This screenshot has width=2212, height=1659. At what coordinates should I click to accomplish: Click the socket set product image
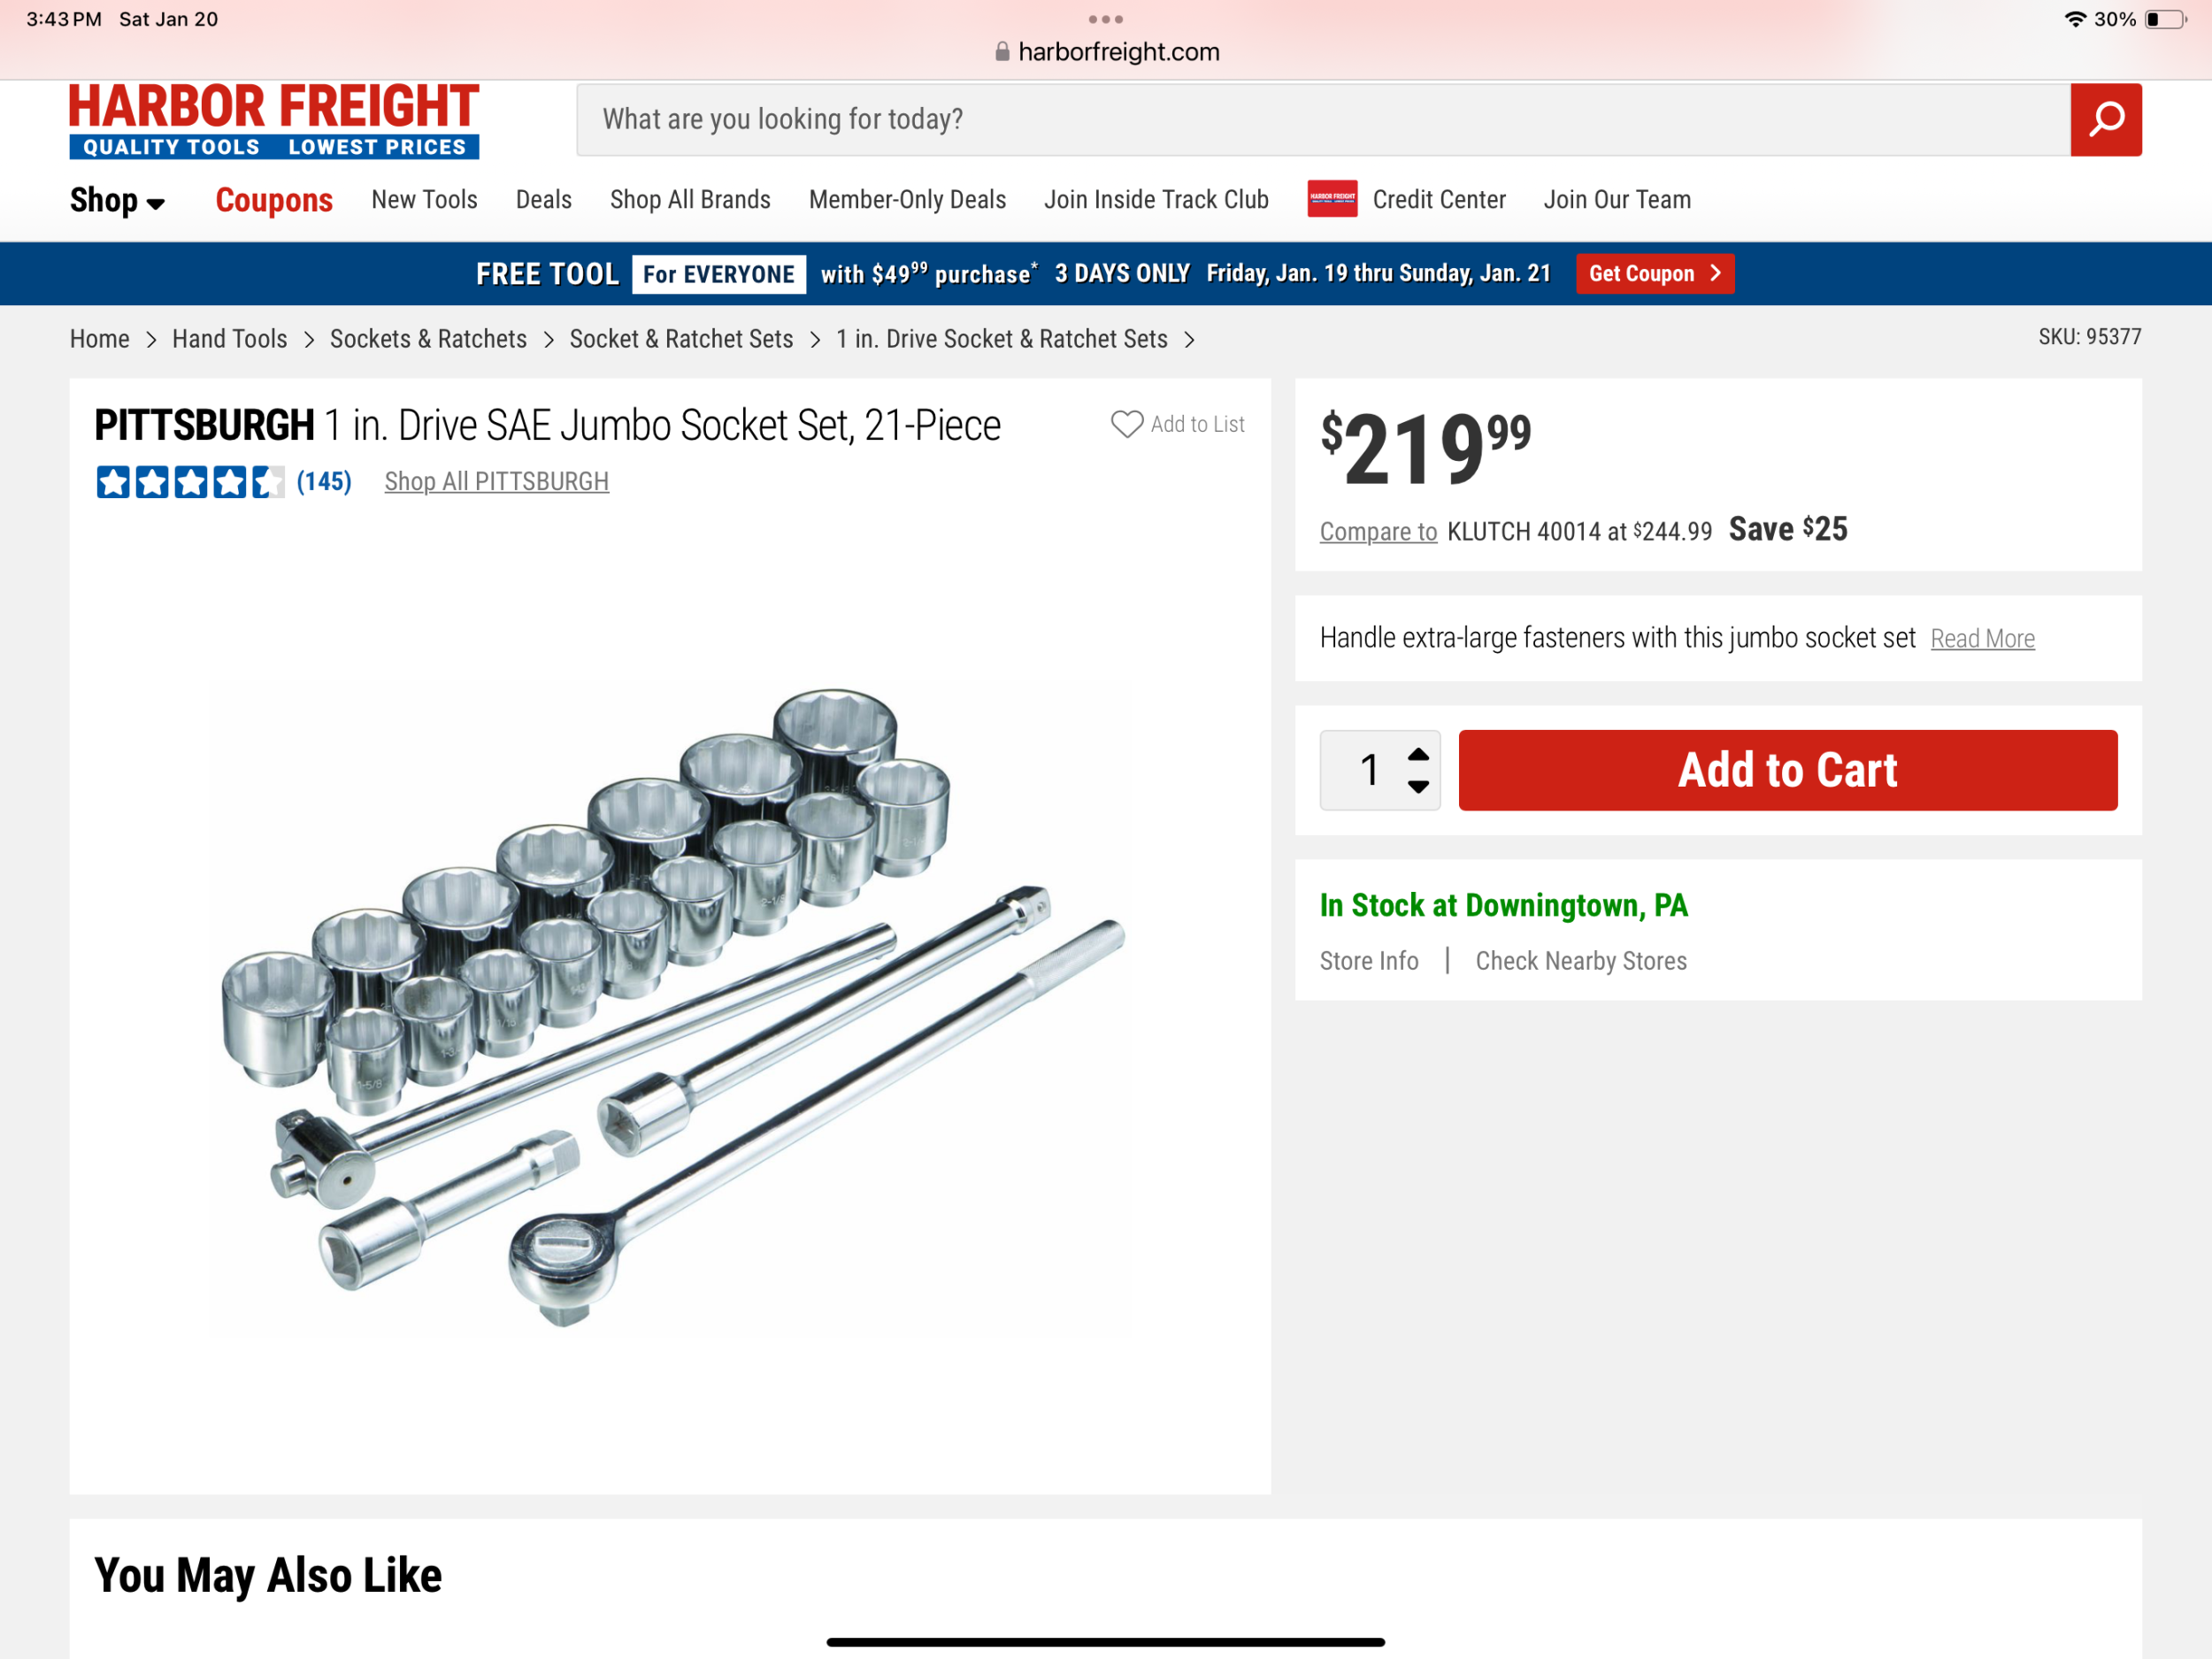point(669,1008)
